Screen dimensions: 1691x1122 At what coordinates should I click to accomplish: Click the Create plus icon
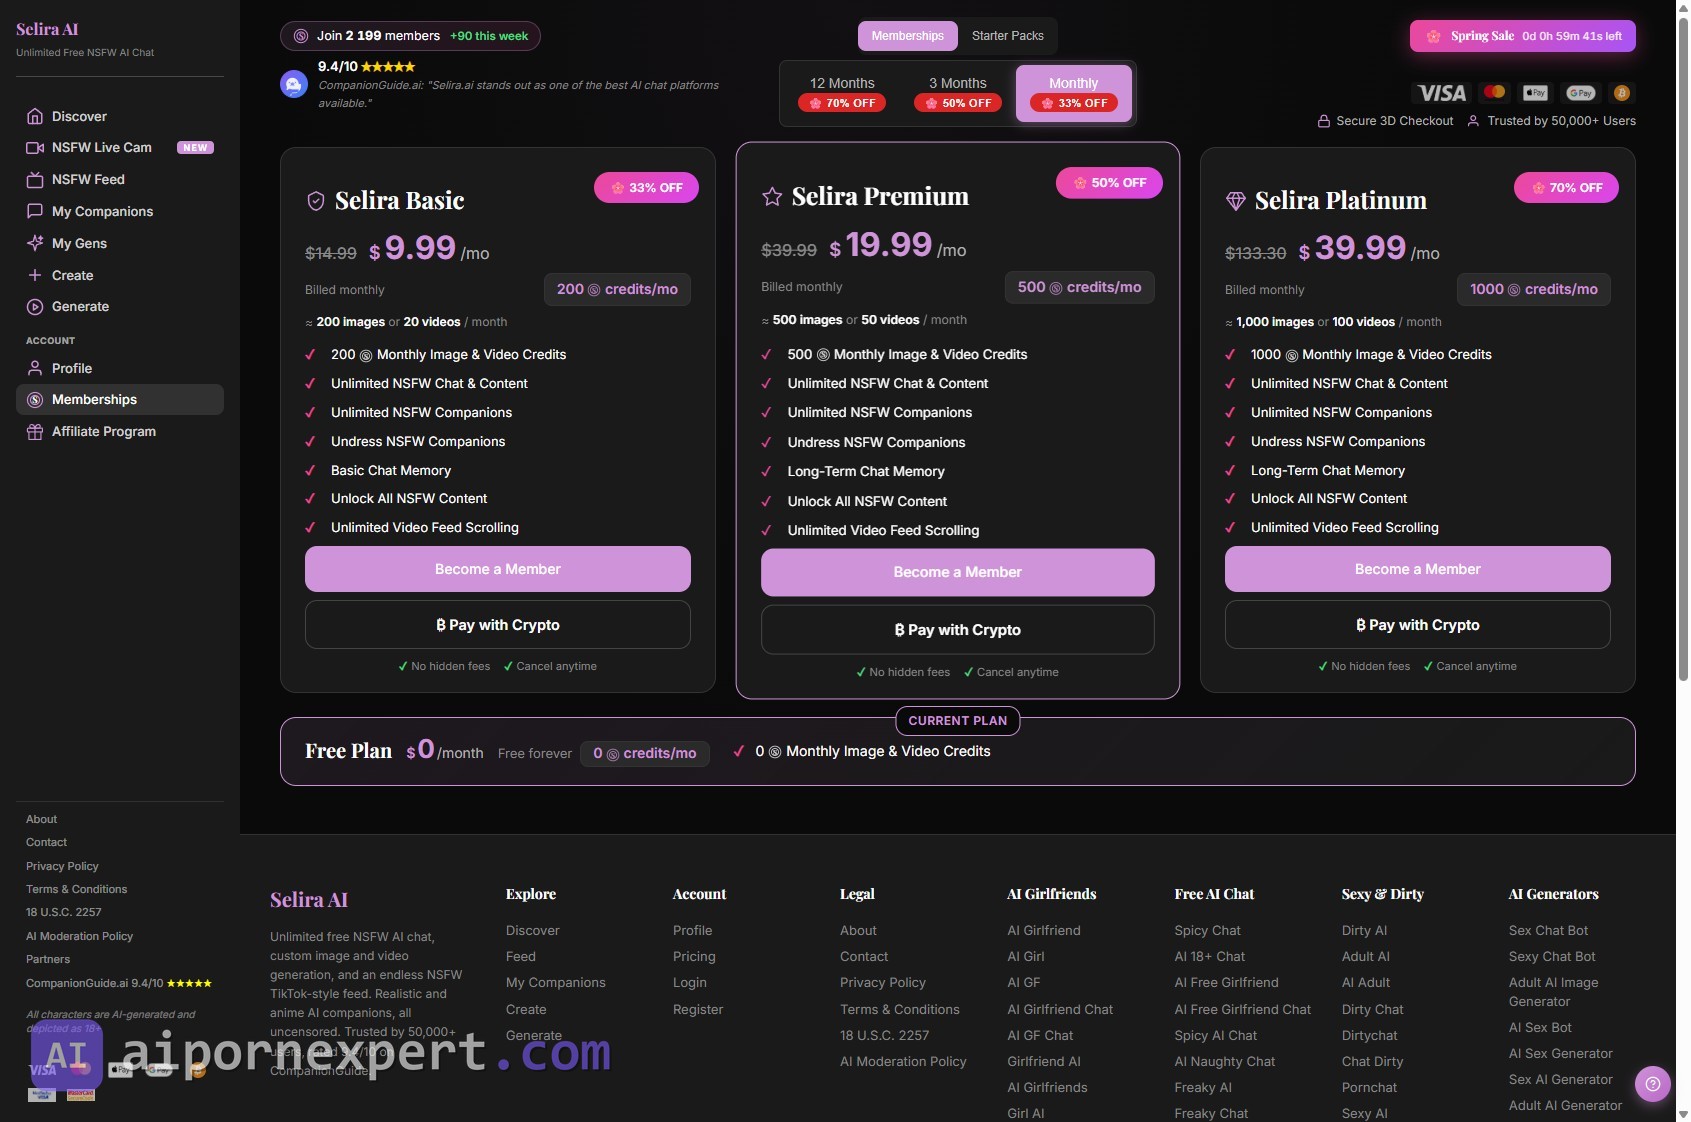[35, 275]
